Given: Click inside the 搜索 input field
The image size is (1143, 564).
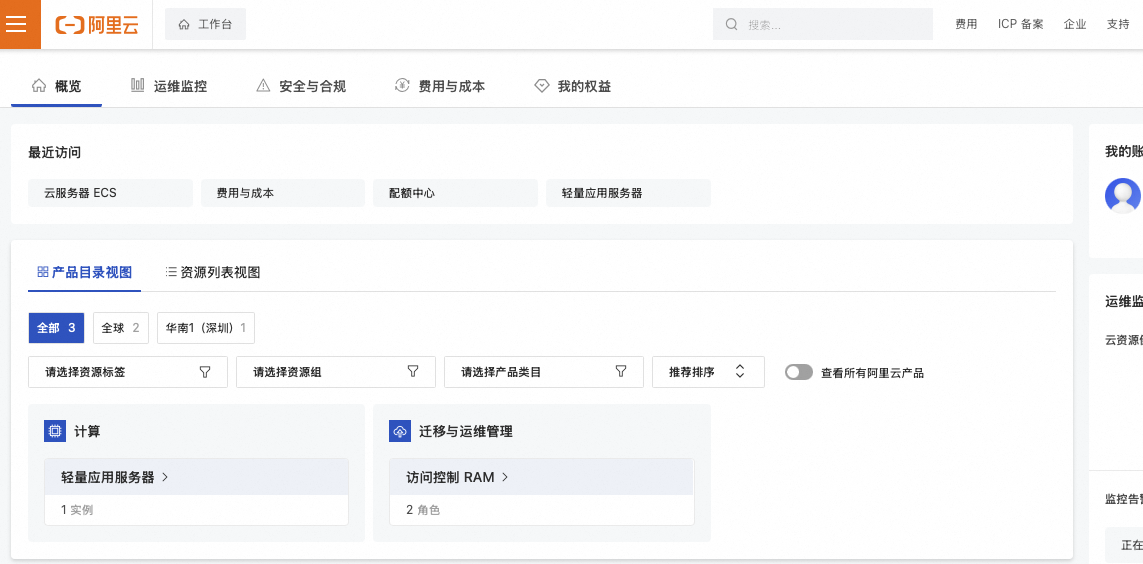Looking at the screenshot, I should click(x=823, y=24).
